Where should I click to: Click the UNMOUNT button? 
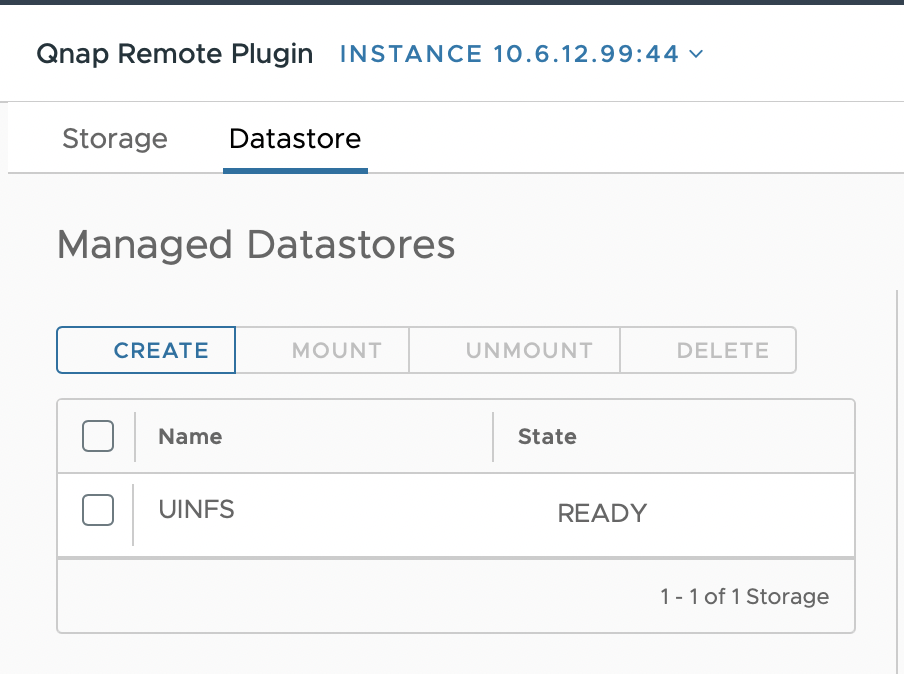(529, 350)
